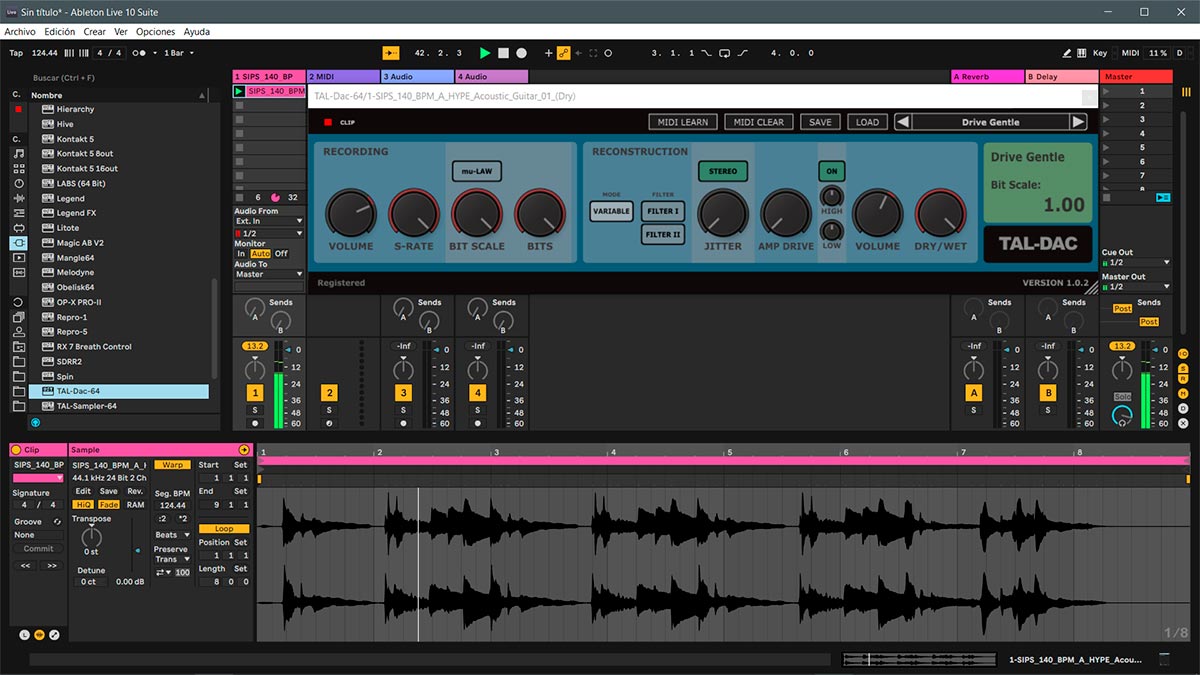Stop playback with the Stop button
This screenshot has height=675, width=1200.
coord(504,53)
